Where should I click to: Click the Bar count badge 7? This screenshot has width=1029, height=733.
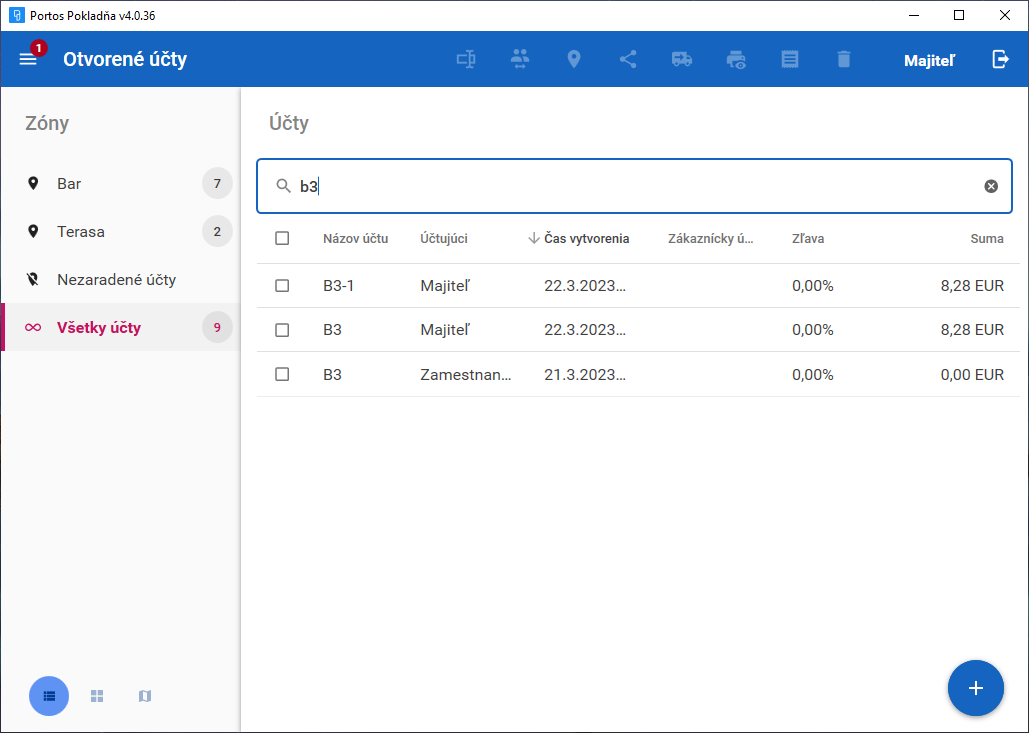tap(217, 183)
